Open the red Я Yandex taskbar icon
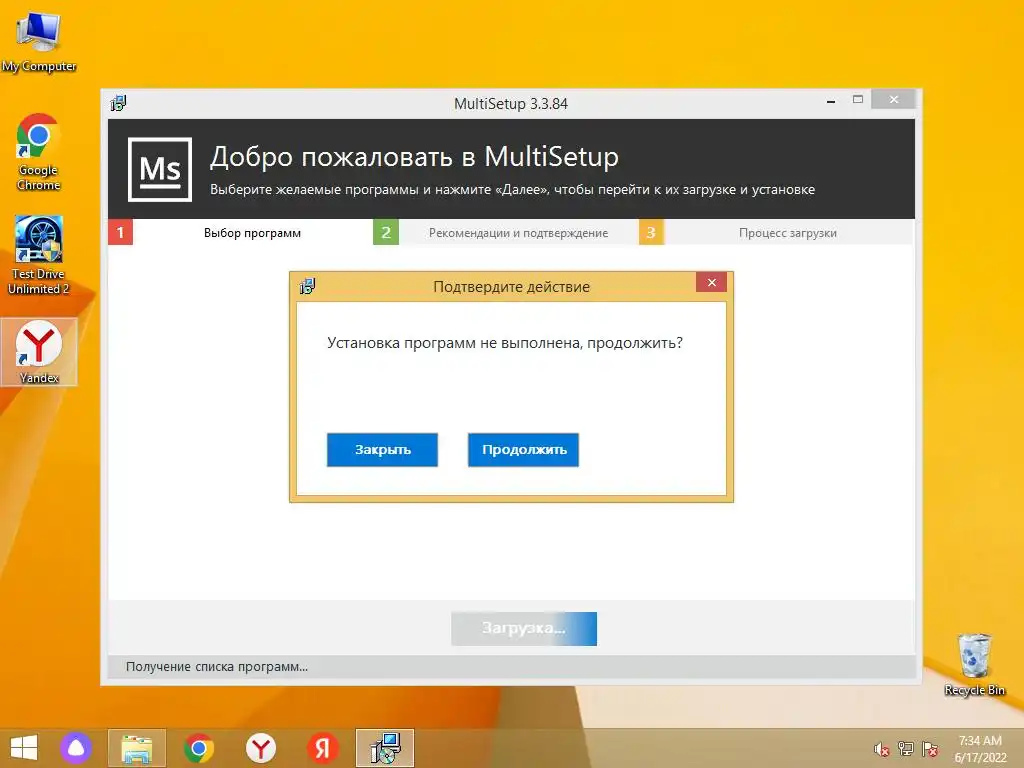Viewport: 1024px width, 768px height. tap(323, 748)
